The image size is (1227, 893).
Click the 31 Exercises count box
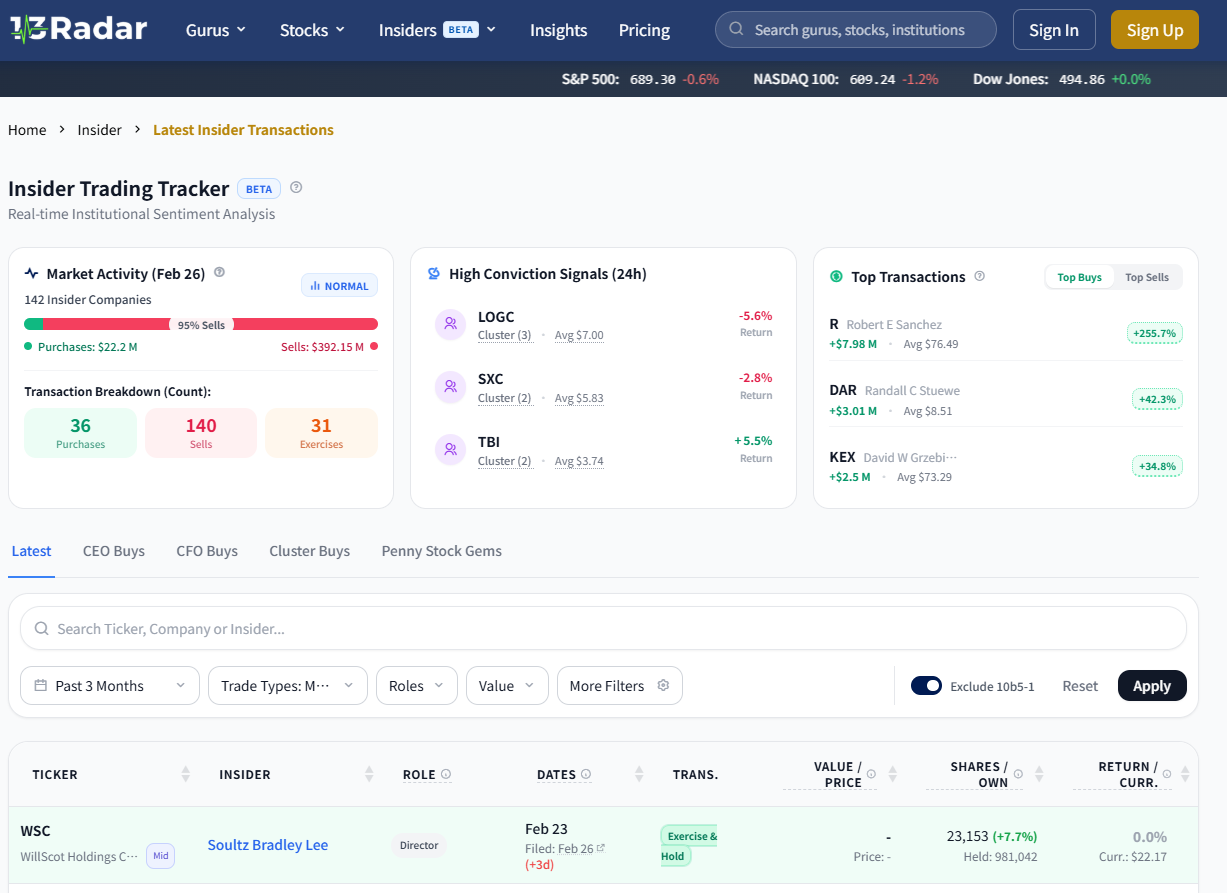(x=321, y=433)
